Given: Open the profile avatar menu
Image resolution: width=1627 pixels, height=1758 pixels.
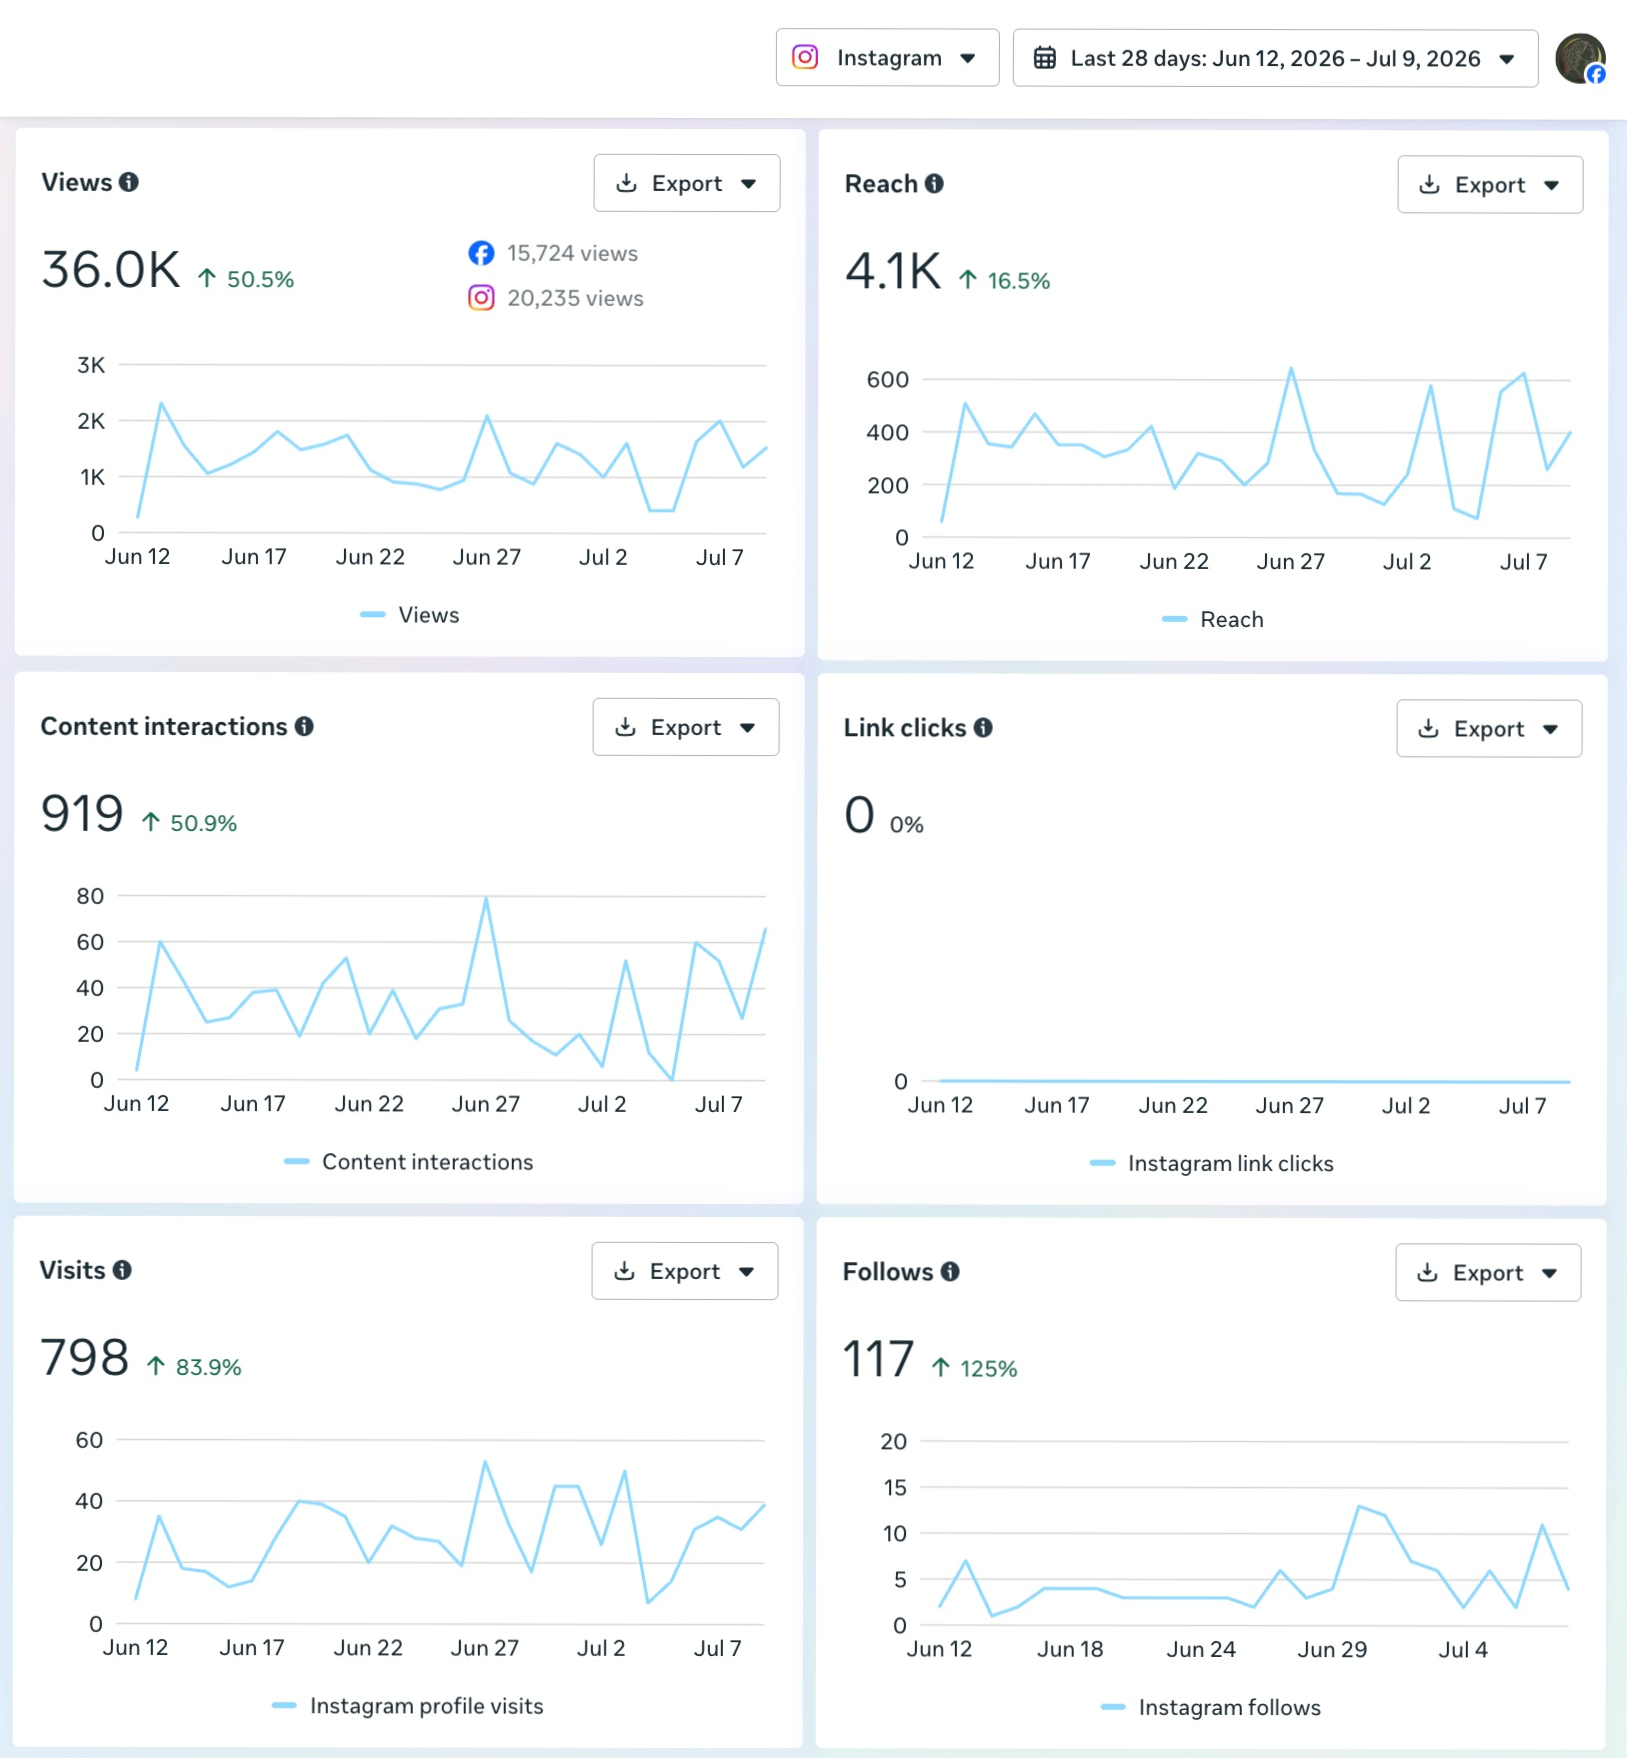Looking at the screenshot, I should [x=1581, y=58].
